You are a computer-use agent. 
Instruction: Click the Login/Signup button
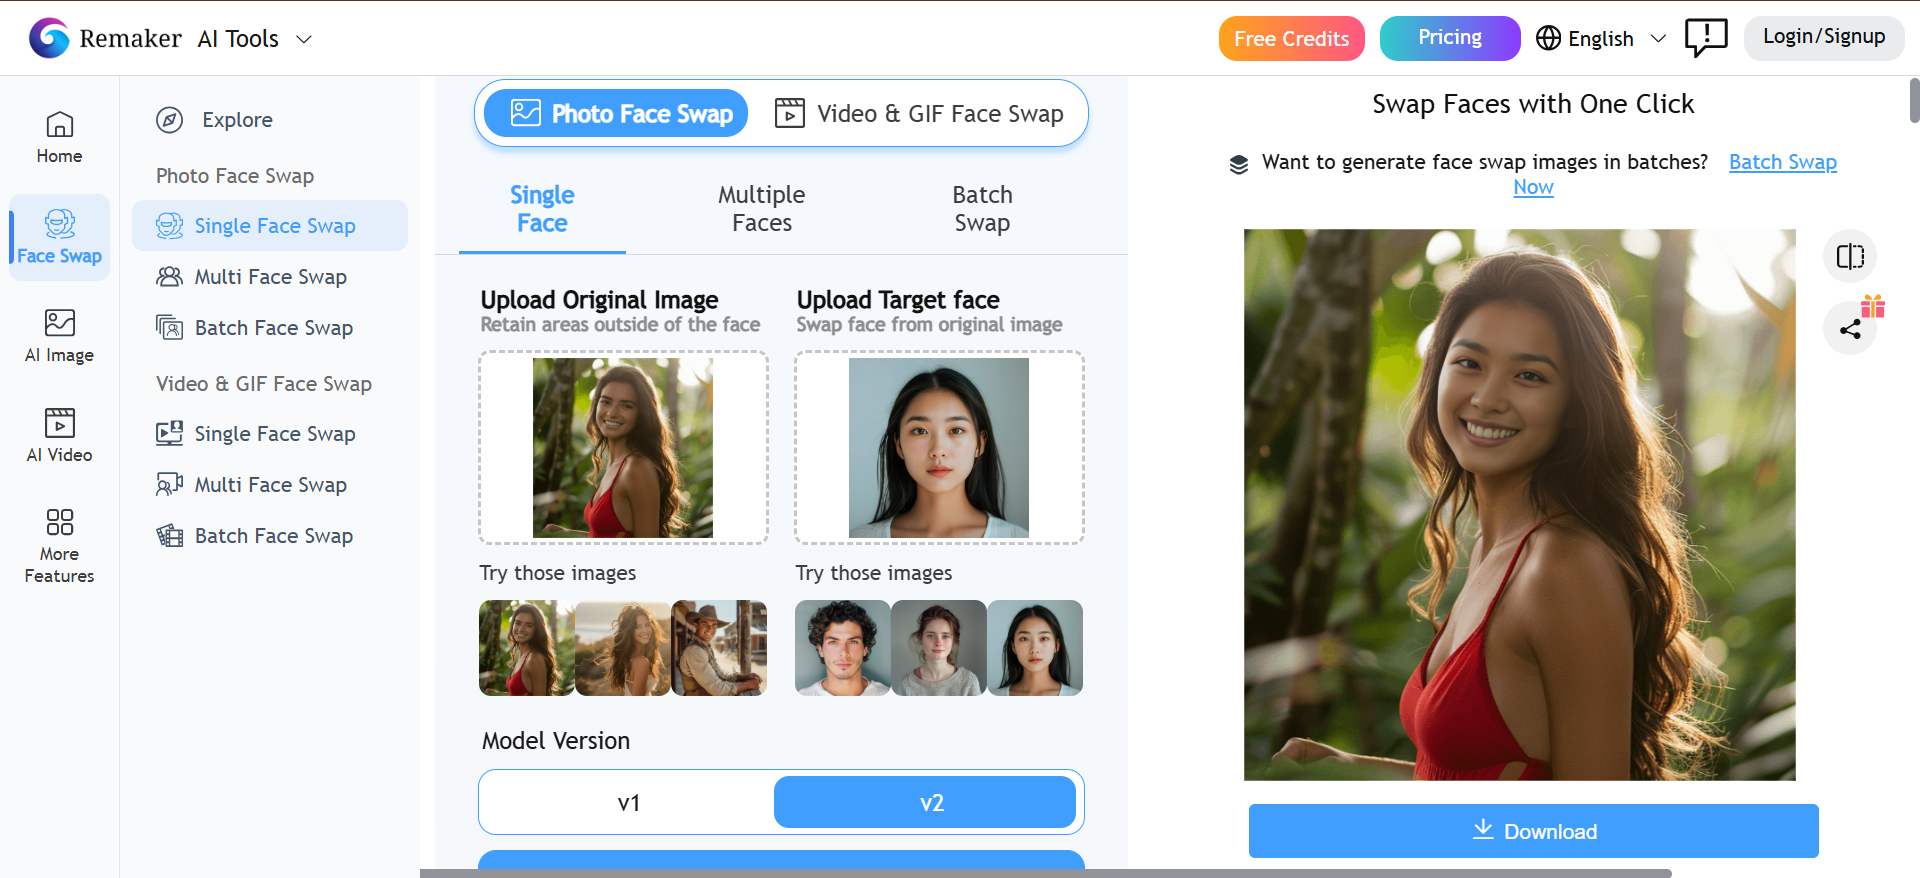[x=1824, y=38]
